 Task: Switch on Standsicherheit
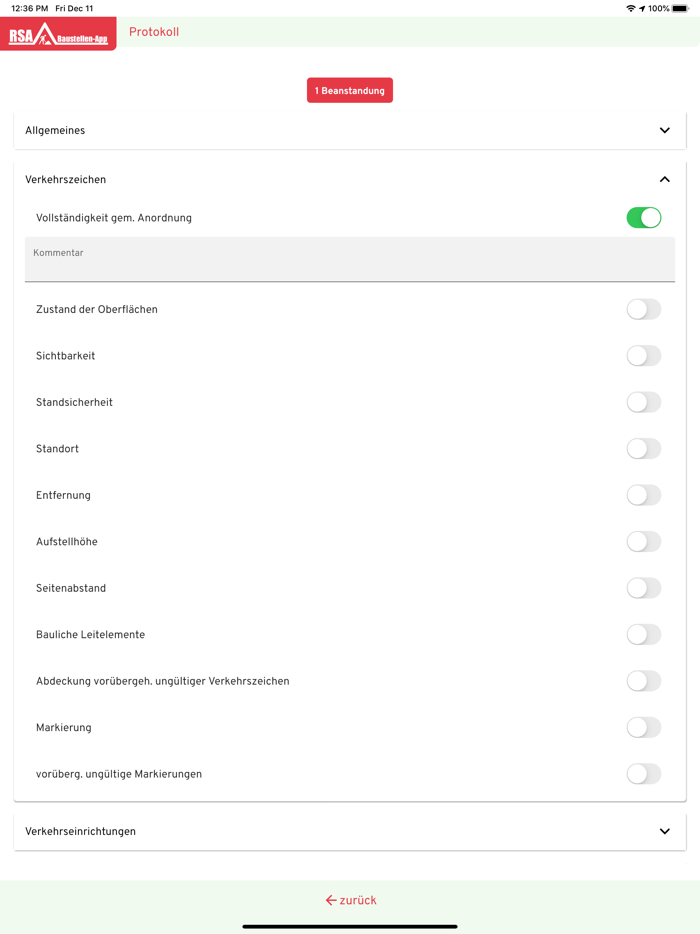pyautogui.click(x=644, y=402)
